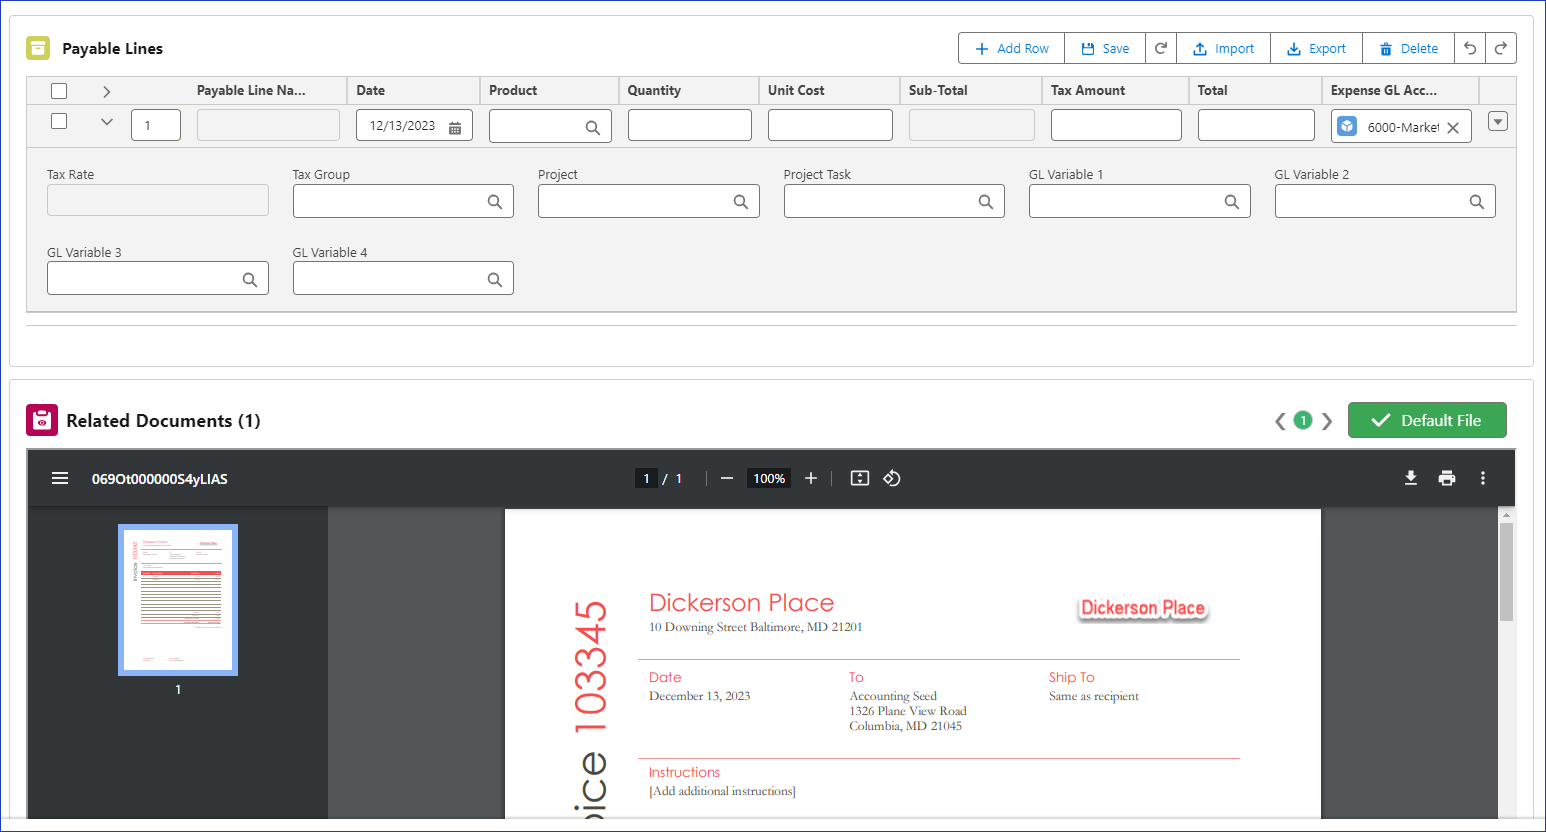This screenshot has height=832, width=1546.
Task: Open the PDF sidebar hamburger menu
Action: (x=60, y=478)
